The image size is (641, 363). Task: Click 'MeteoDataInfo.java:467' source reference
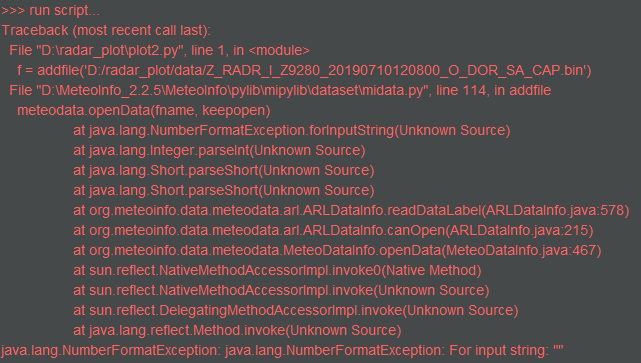[x=522, y=251]
